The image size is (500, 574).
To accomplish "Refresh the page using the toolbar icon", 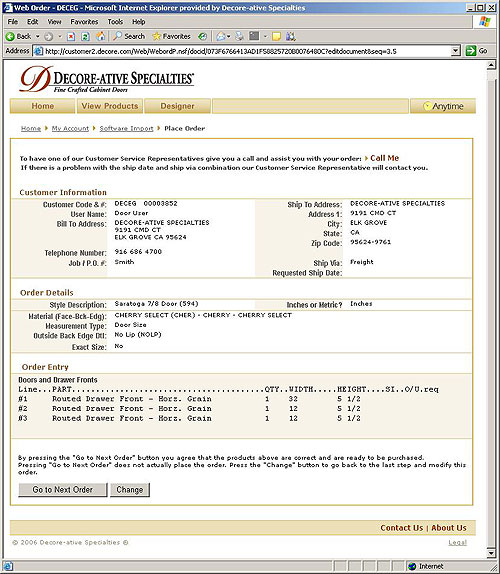I will pyautogui.click(x=86, y=36).
